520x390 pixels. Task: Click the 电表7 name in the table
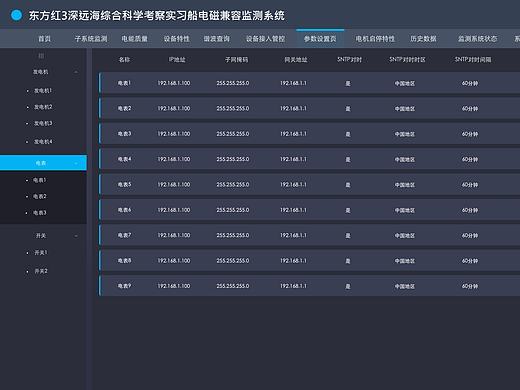124,235
